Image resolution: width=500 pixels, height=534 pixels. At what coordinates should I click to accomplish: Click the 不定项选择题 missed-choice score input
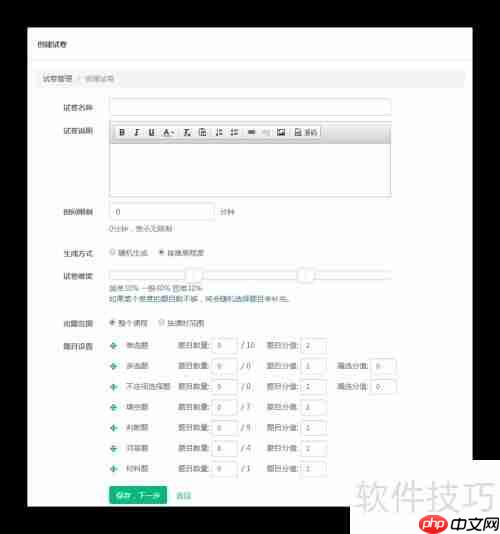(x=384, y=387)
